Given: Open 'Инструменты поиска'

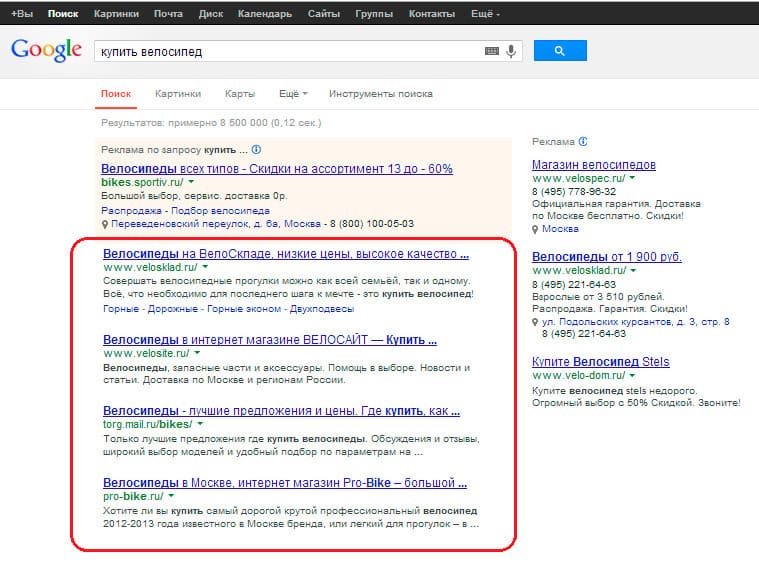Looking at the screenshot, I should [381, 94].
